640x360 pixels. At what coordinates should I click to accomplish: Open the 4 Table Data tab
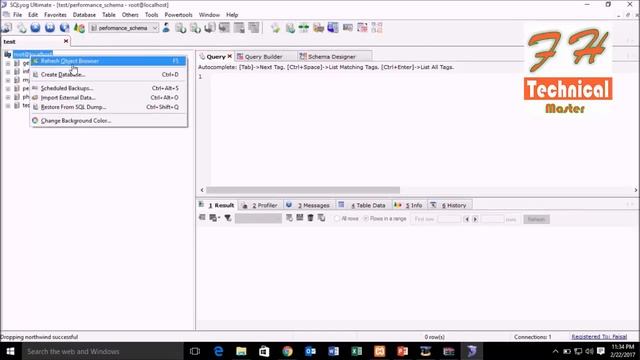[363, 205]
